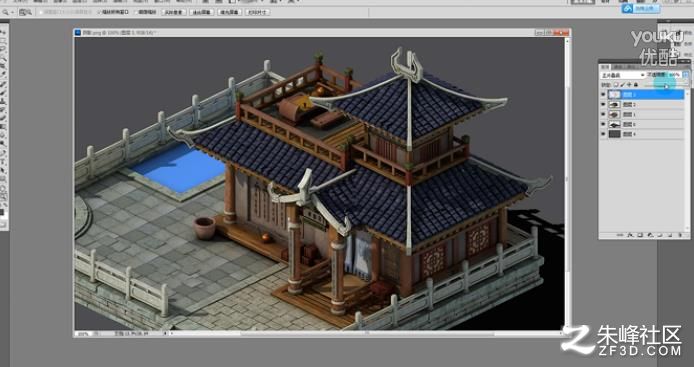Click the 填充屏幕 fill screen button
The image size is (694, 367).
click(229, 12)
